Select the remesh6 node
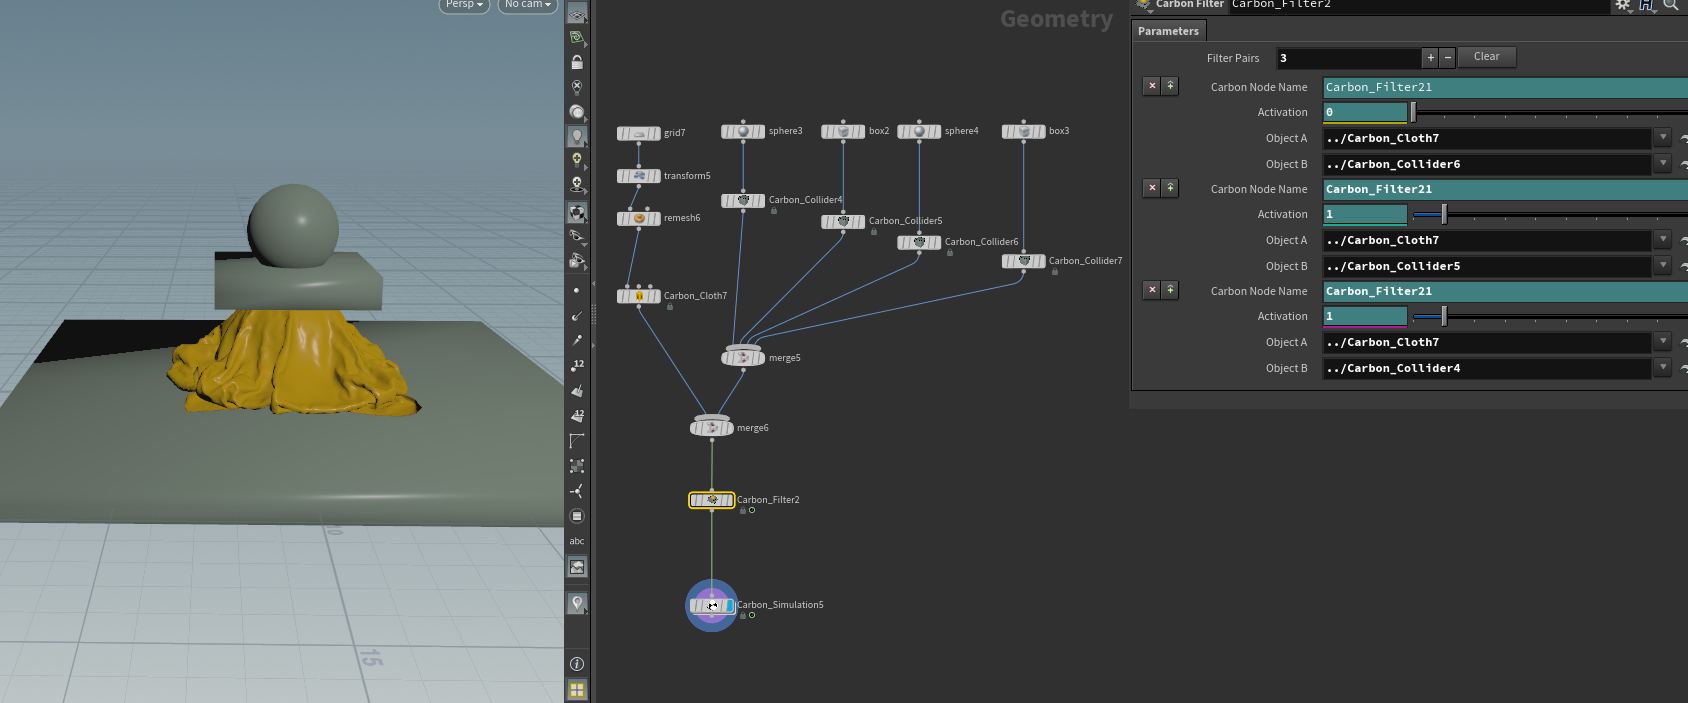Screen dimensions: 1688x703 [x=639, y=218]
